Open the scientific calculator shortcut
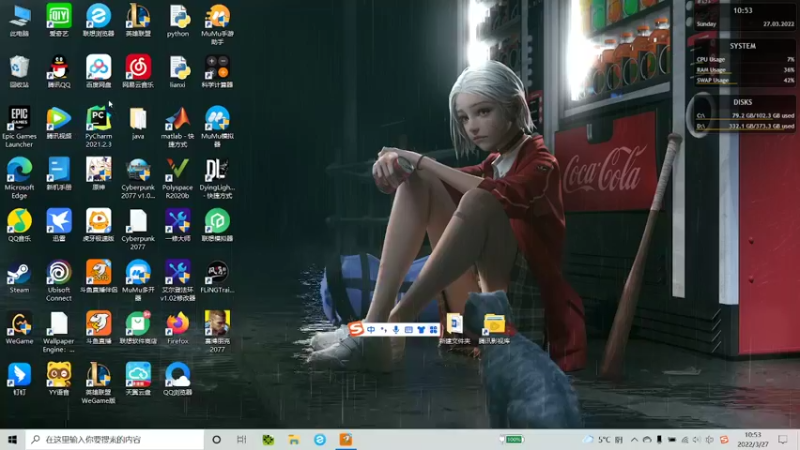 (x=217, y=71)
